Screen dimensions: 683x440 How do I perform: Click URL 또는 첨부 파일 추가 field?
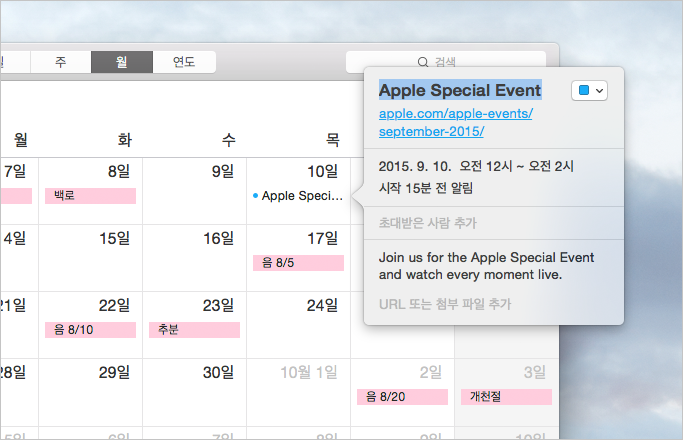coord(445,304)
